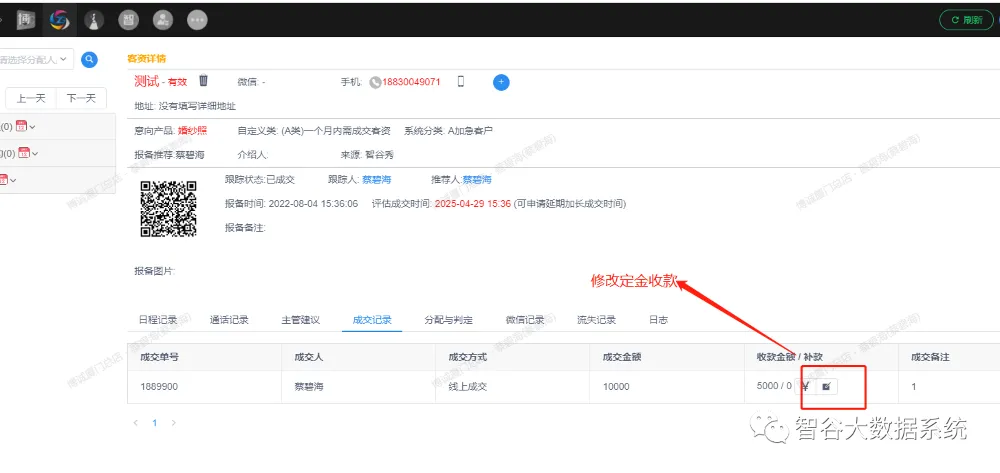Expand the second calendar row chevron in sidebar
The image size is (1000, 473).
[35, 154]
